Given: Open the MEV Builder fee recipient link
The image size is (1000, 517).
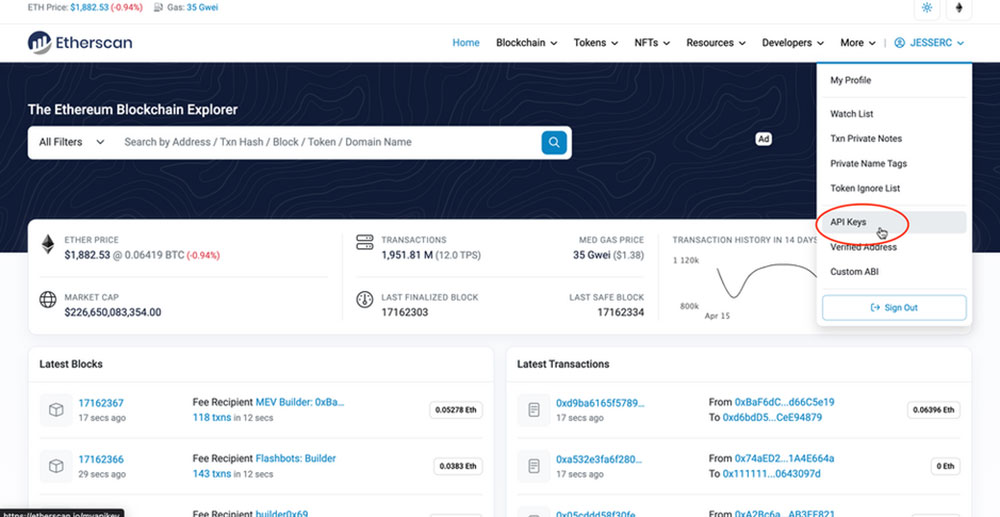Looking at the screenshot, I should point(300,402).
